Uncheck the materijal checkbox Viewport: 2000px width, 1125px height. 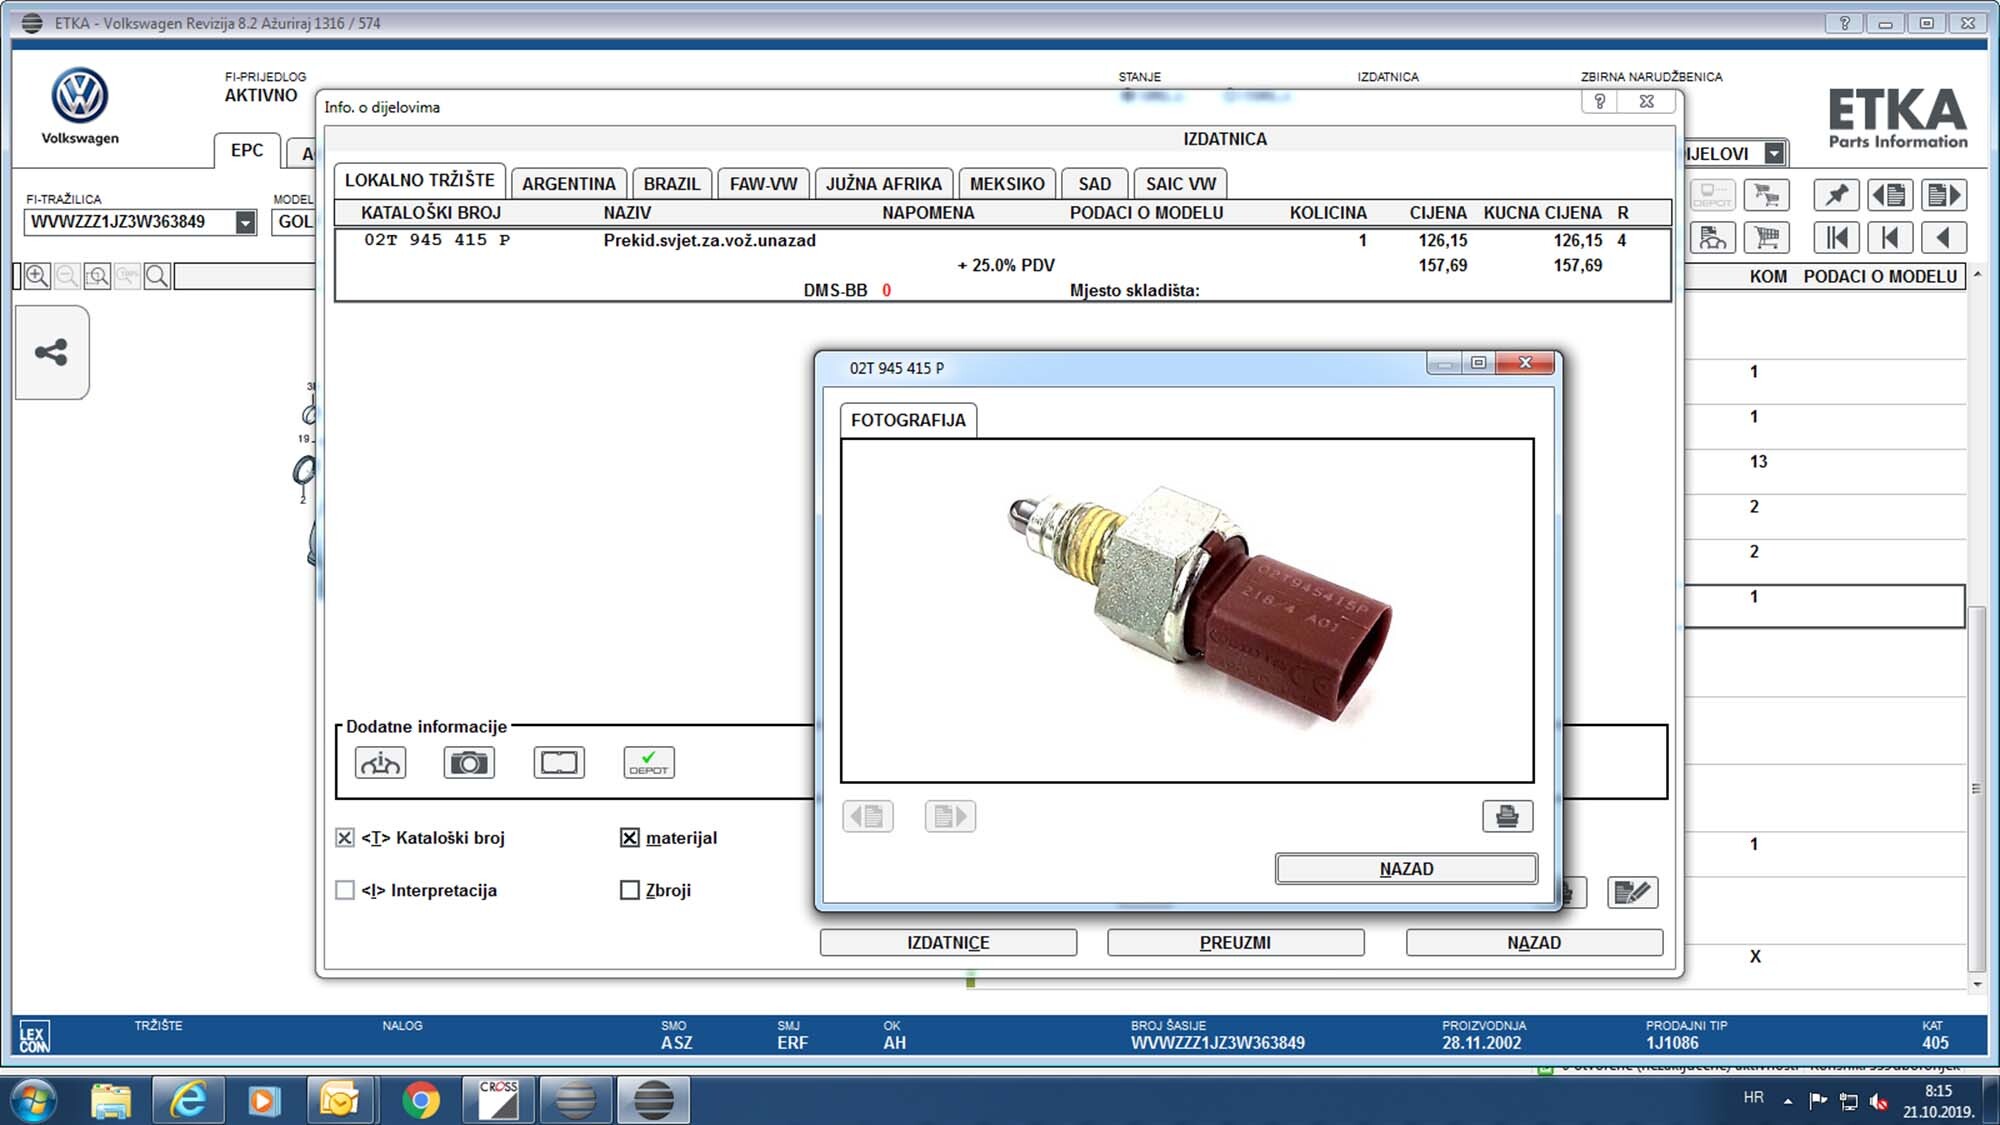(630, 838)
